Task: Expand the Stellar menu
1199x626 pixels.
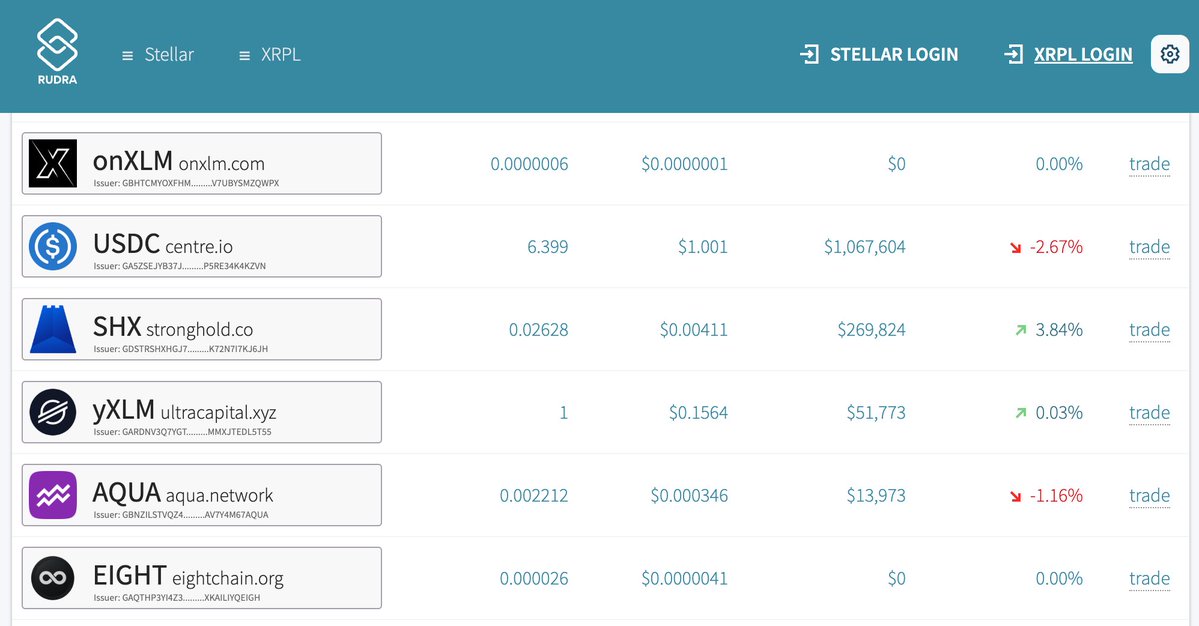Action: (x=158, y=55)
